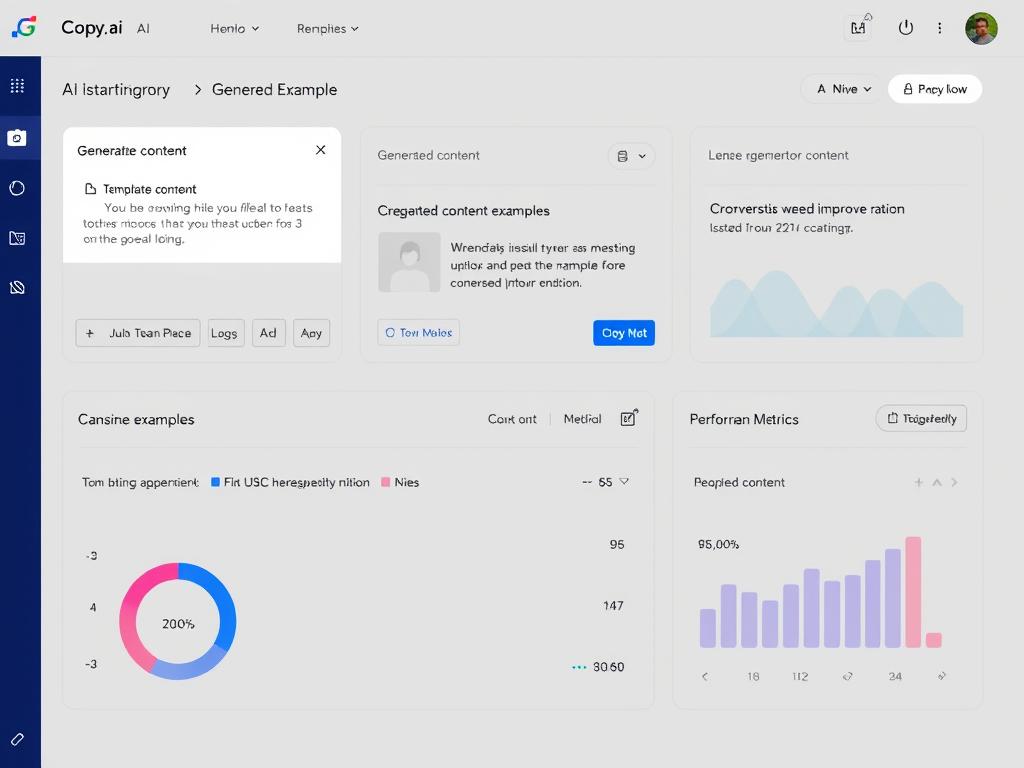Click the Template content document icon
Screen dimensions: 1024x768
91,189
